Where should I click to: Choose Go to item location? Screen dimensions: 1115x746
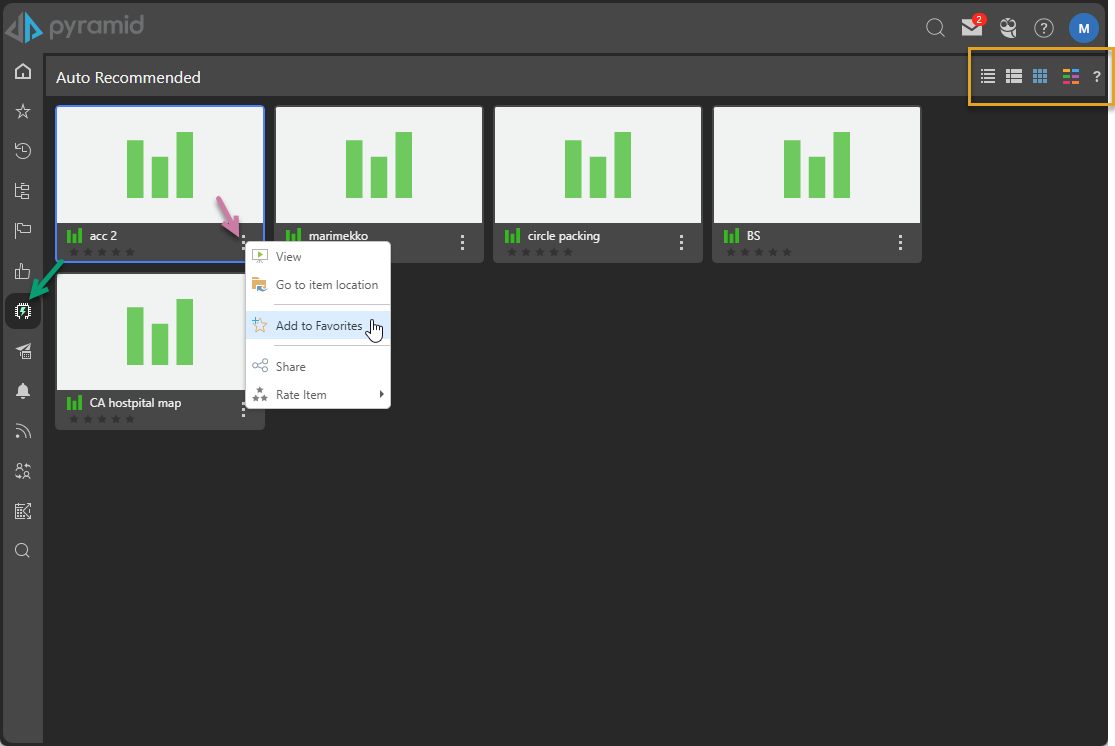[326, 285]
